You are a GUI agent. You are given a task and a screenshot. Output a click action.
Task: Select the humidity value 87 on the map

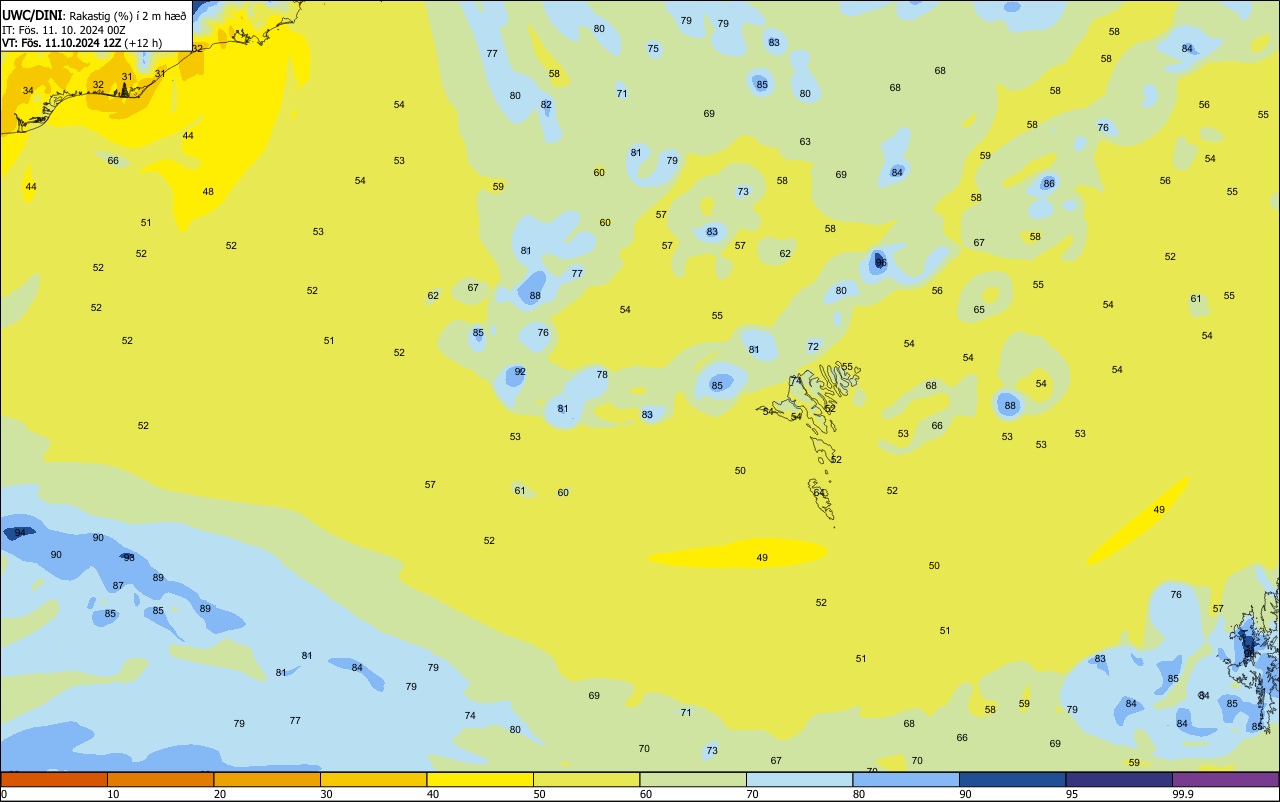click(118, 585)
